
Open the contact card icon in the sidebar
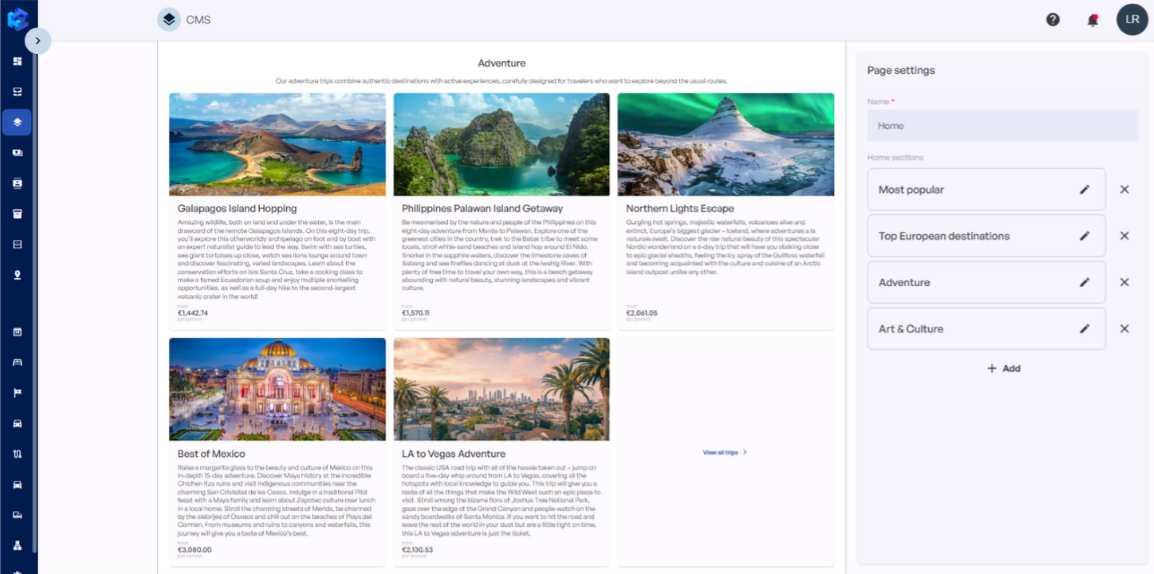(x=17, y=183)
